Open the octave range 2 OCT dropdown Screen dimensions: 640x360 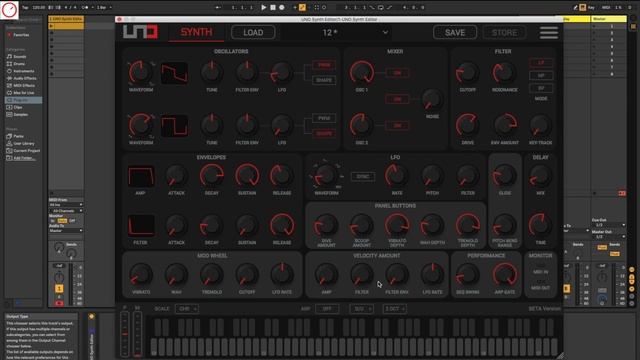[395, 309]
